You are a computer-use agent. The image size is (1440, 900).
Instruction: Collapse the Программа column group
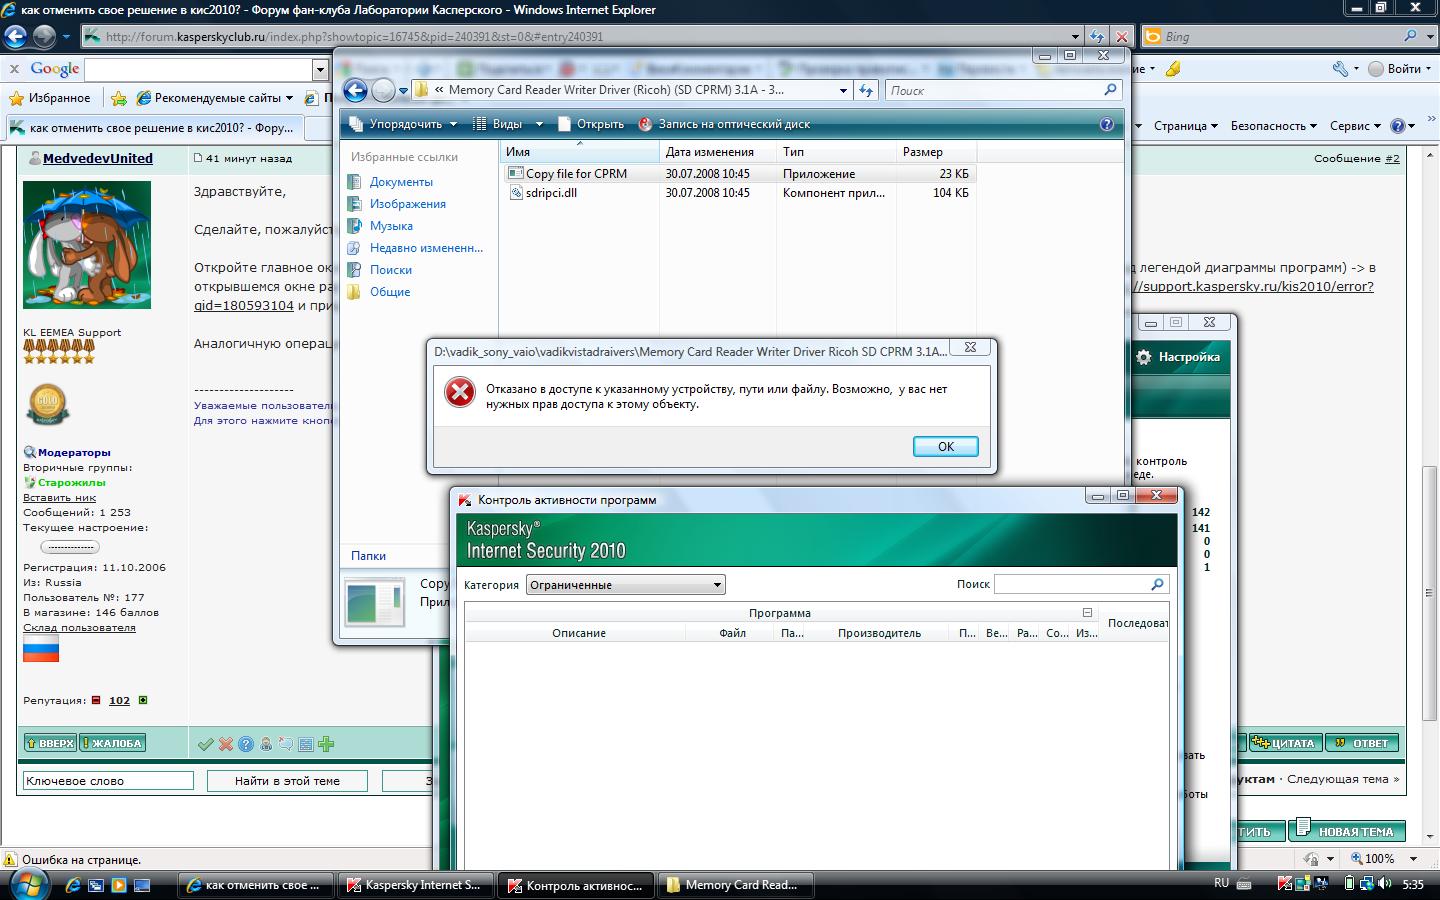tap(1087, 613)
